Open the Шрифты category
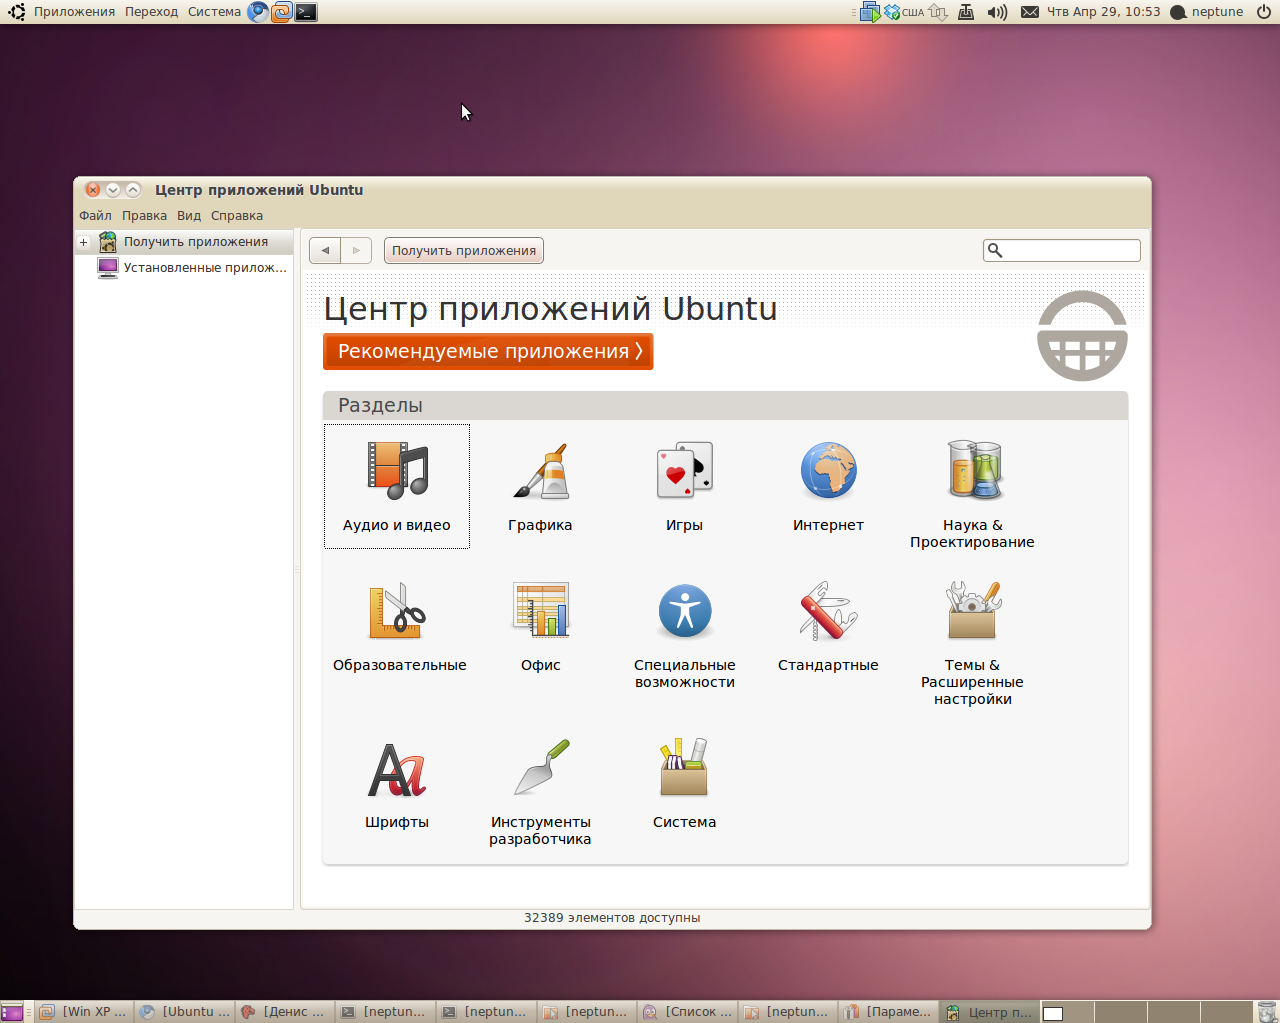The width and height of the screenshot is (1280, 1023). [x=397, y=785]
